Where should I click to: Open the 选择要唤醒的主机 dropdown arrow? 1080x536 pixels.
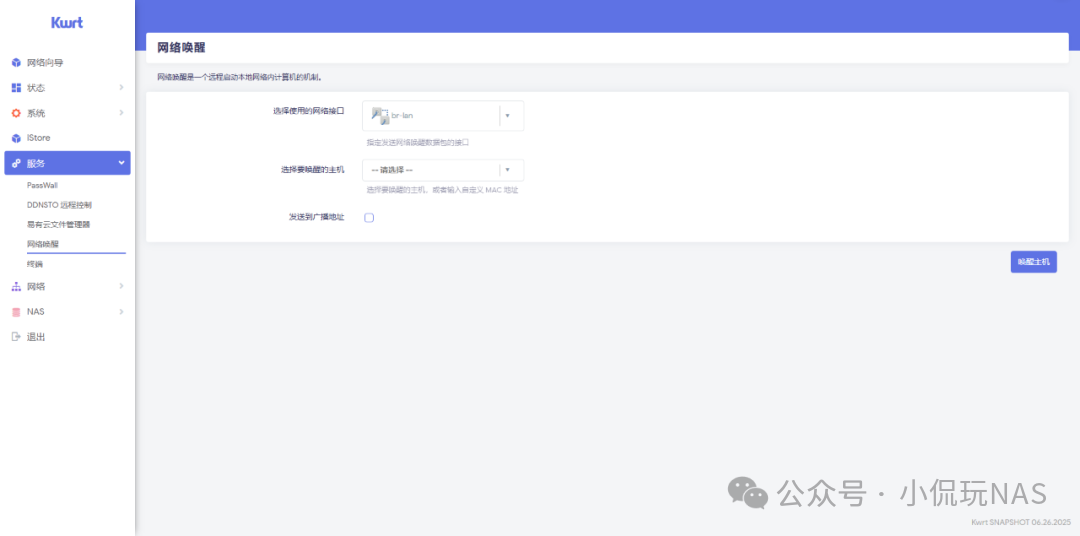pyautogui.click(x=508, y=169)
